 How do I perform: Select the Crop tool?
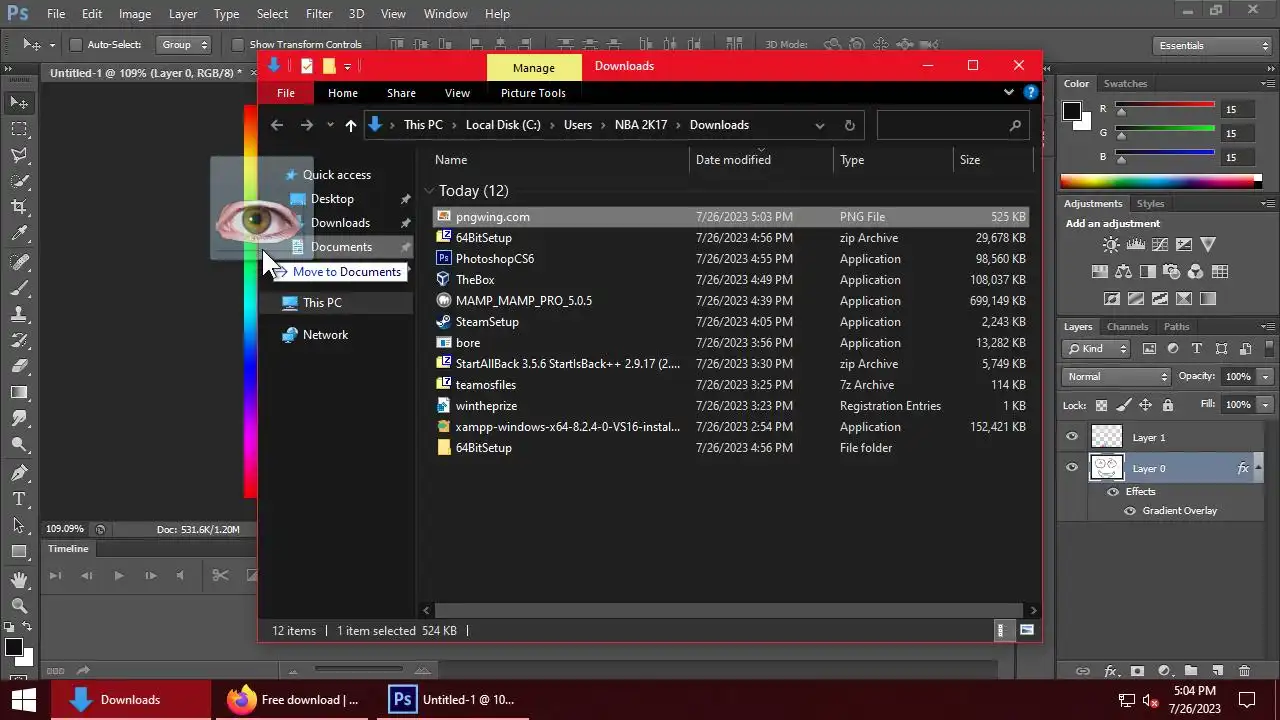point(19,207)
